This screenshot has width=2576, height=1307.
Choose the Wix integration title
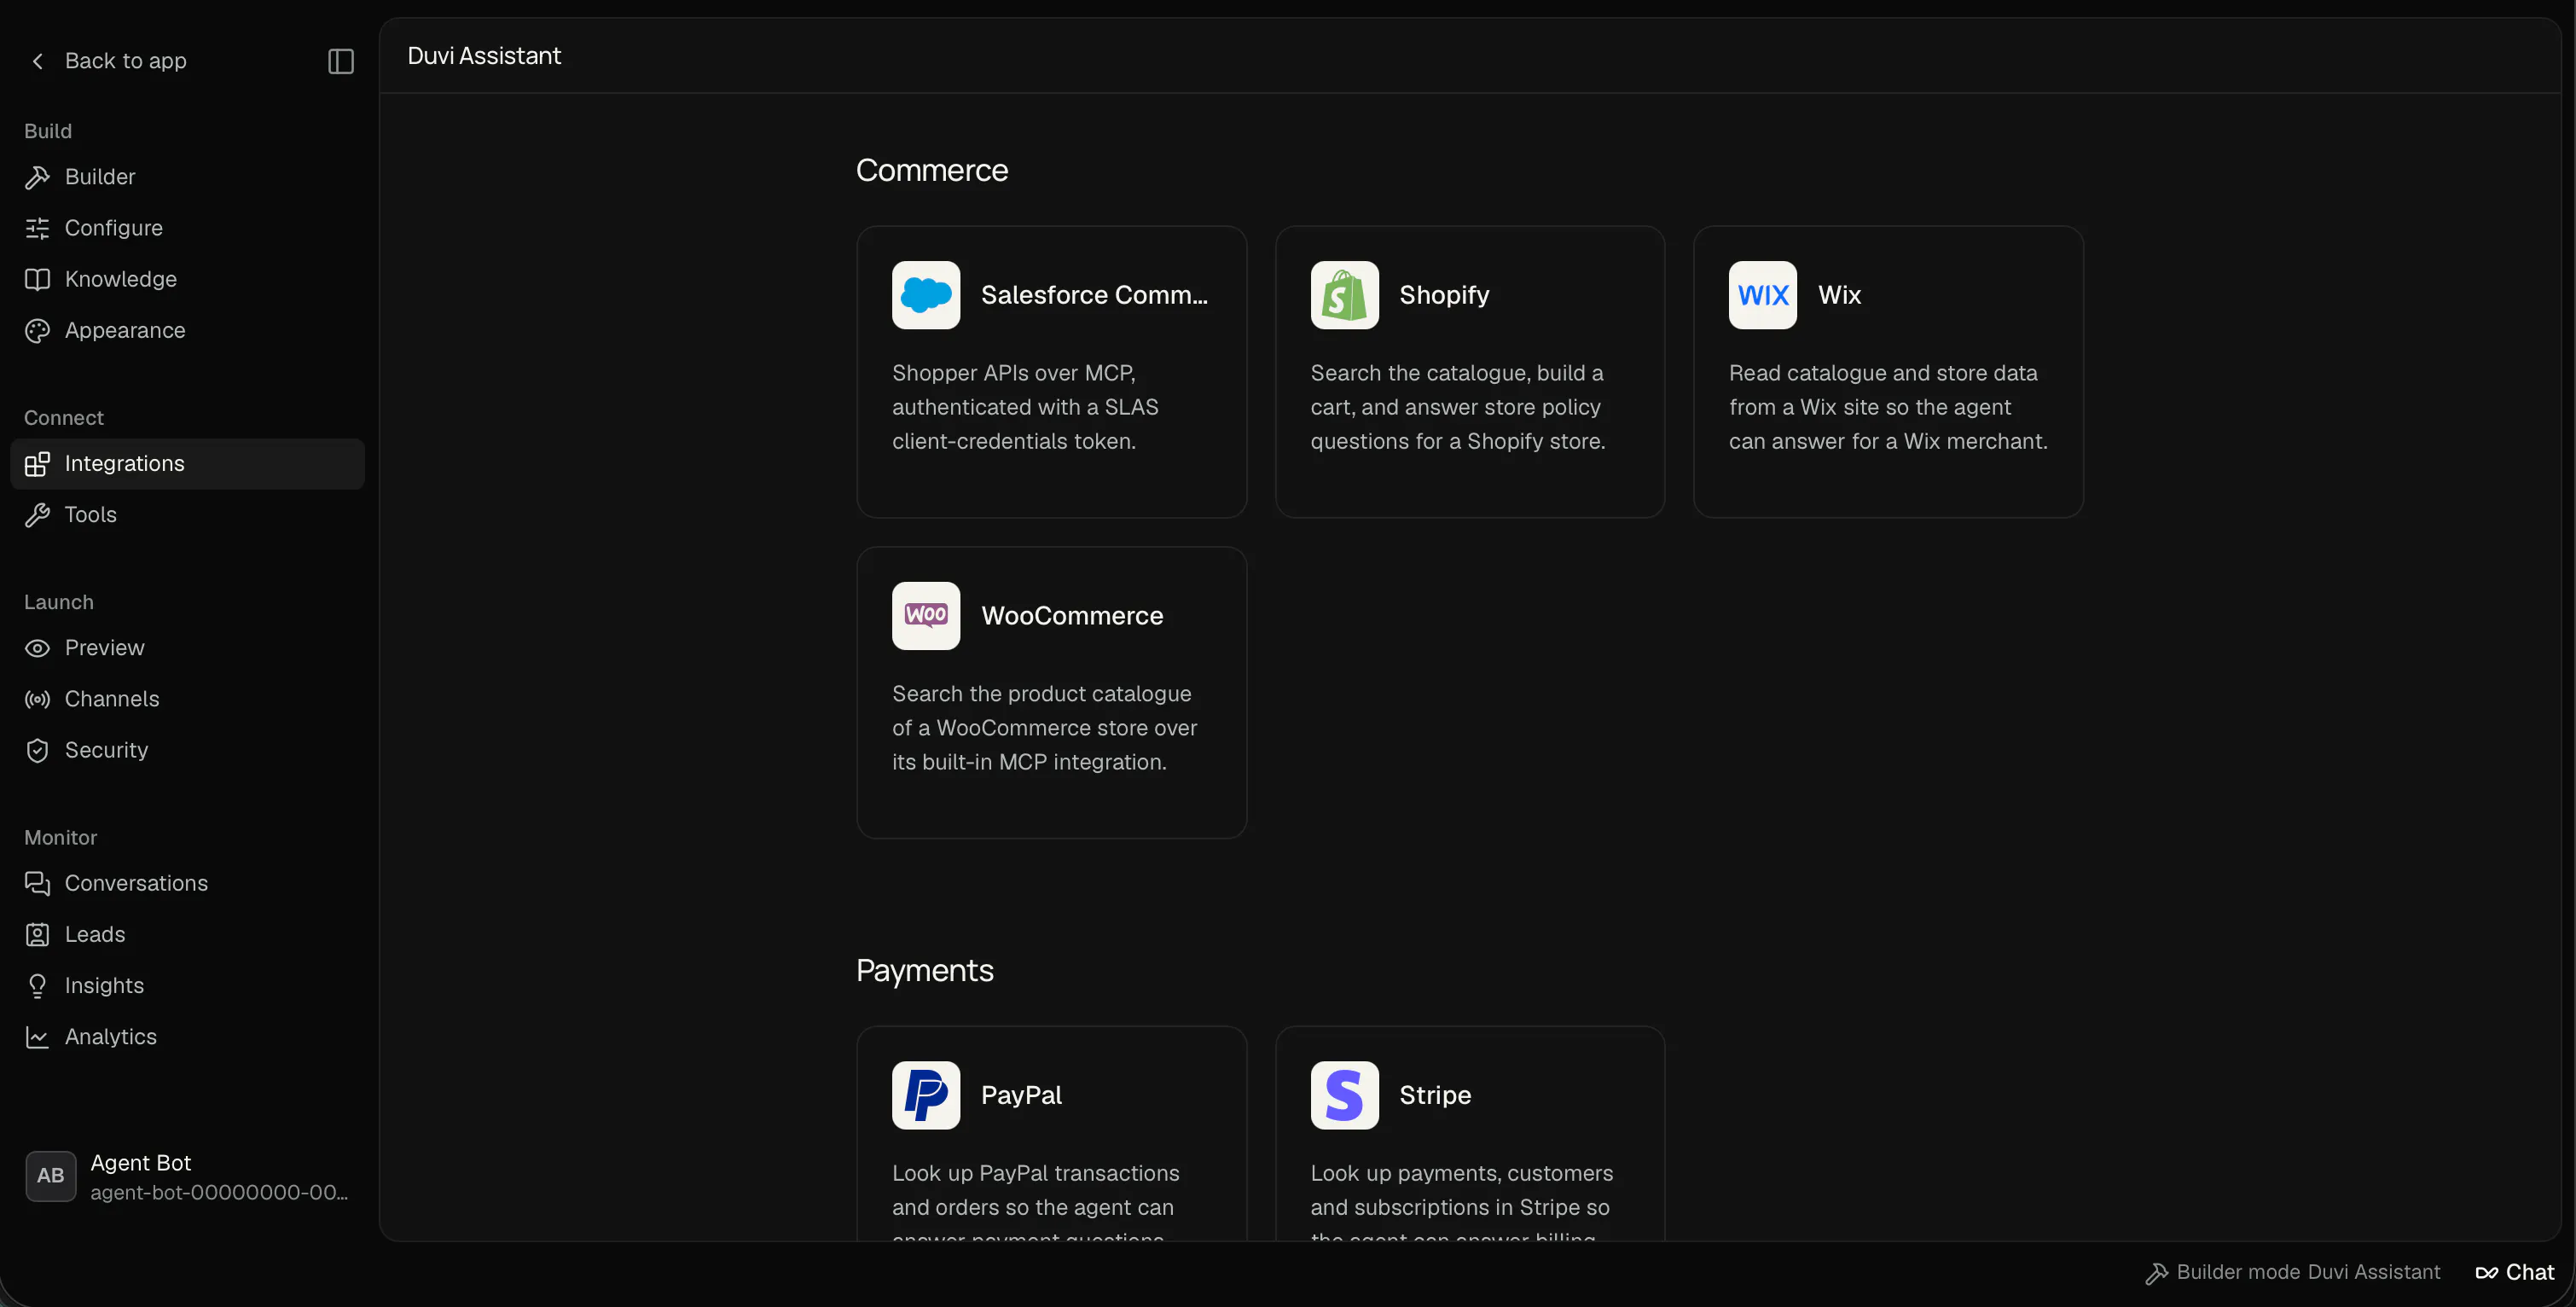pos(1839,295)
